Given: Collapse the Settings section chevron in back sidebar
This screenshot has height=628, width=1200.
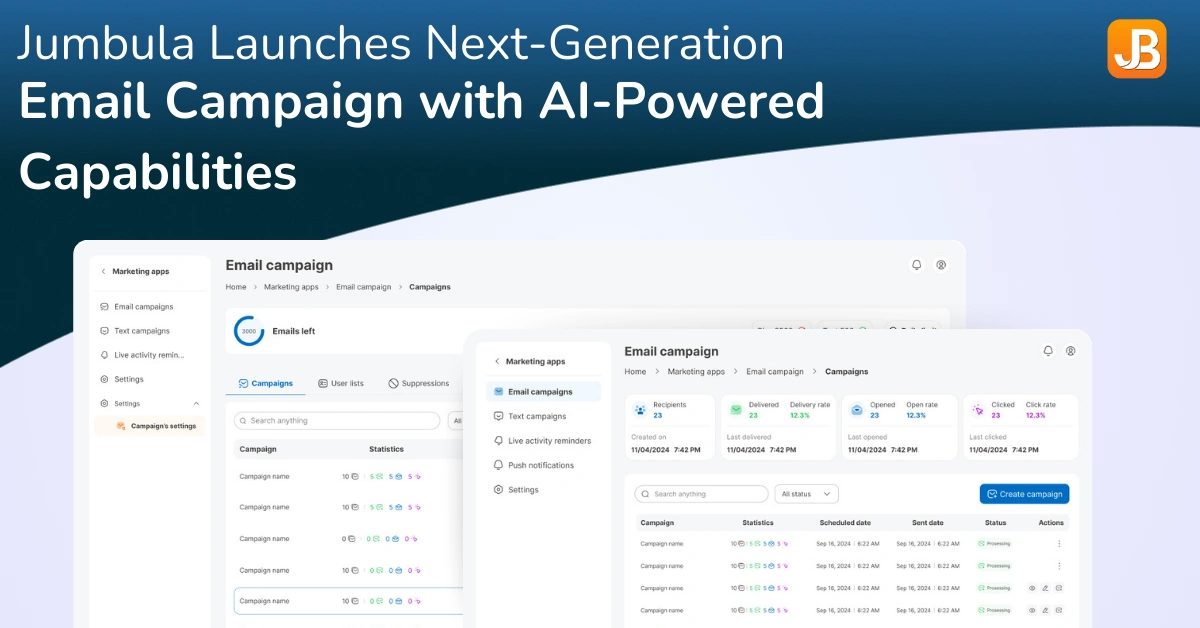Looking at the screenshot, I should pos(196,404).
